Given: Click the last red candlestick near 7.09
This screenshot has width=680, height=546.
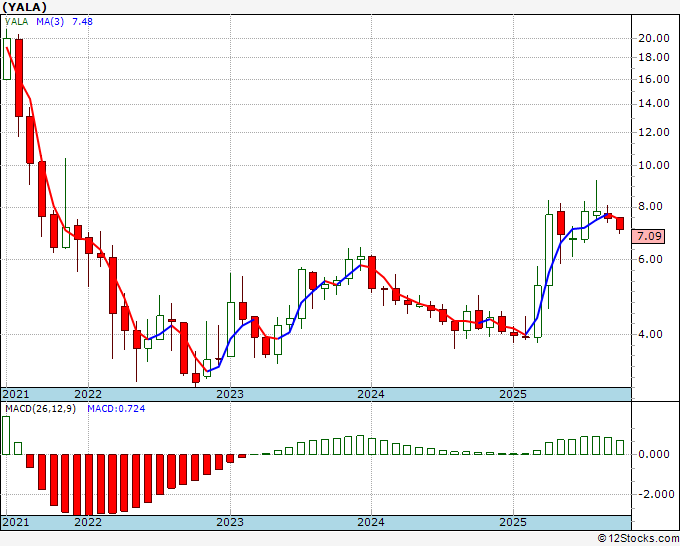Looking at the screenshot, I should click(620, 224).
